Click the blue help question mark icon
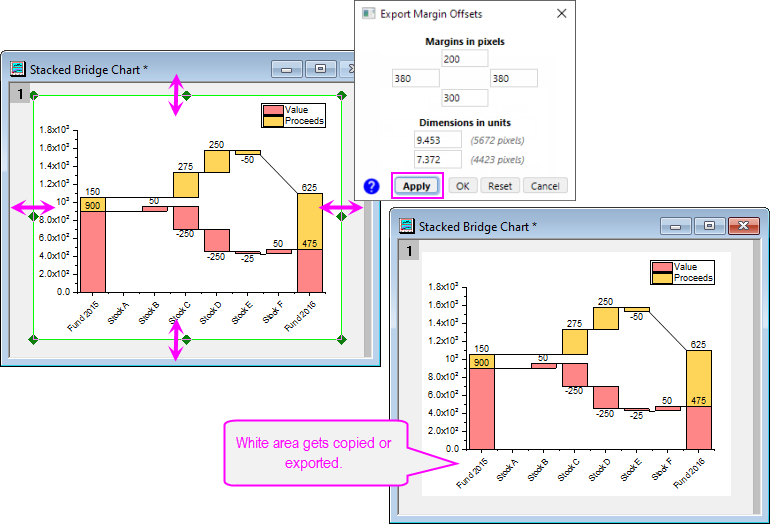 (371, 186)
